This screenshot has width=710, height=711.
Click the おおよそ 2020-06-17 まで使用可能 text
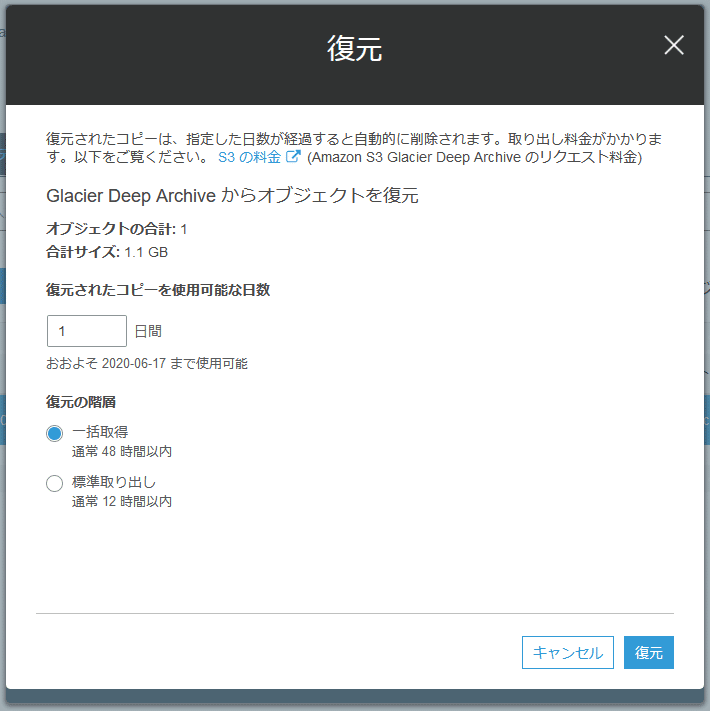147,363
